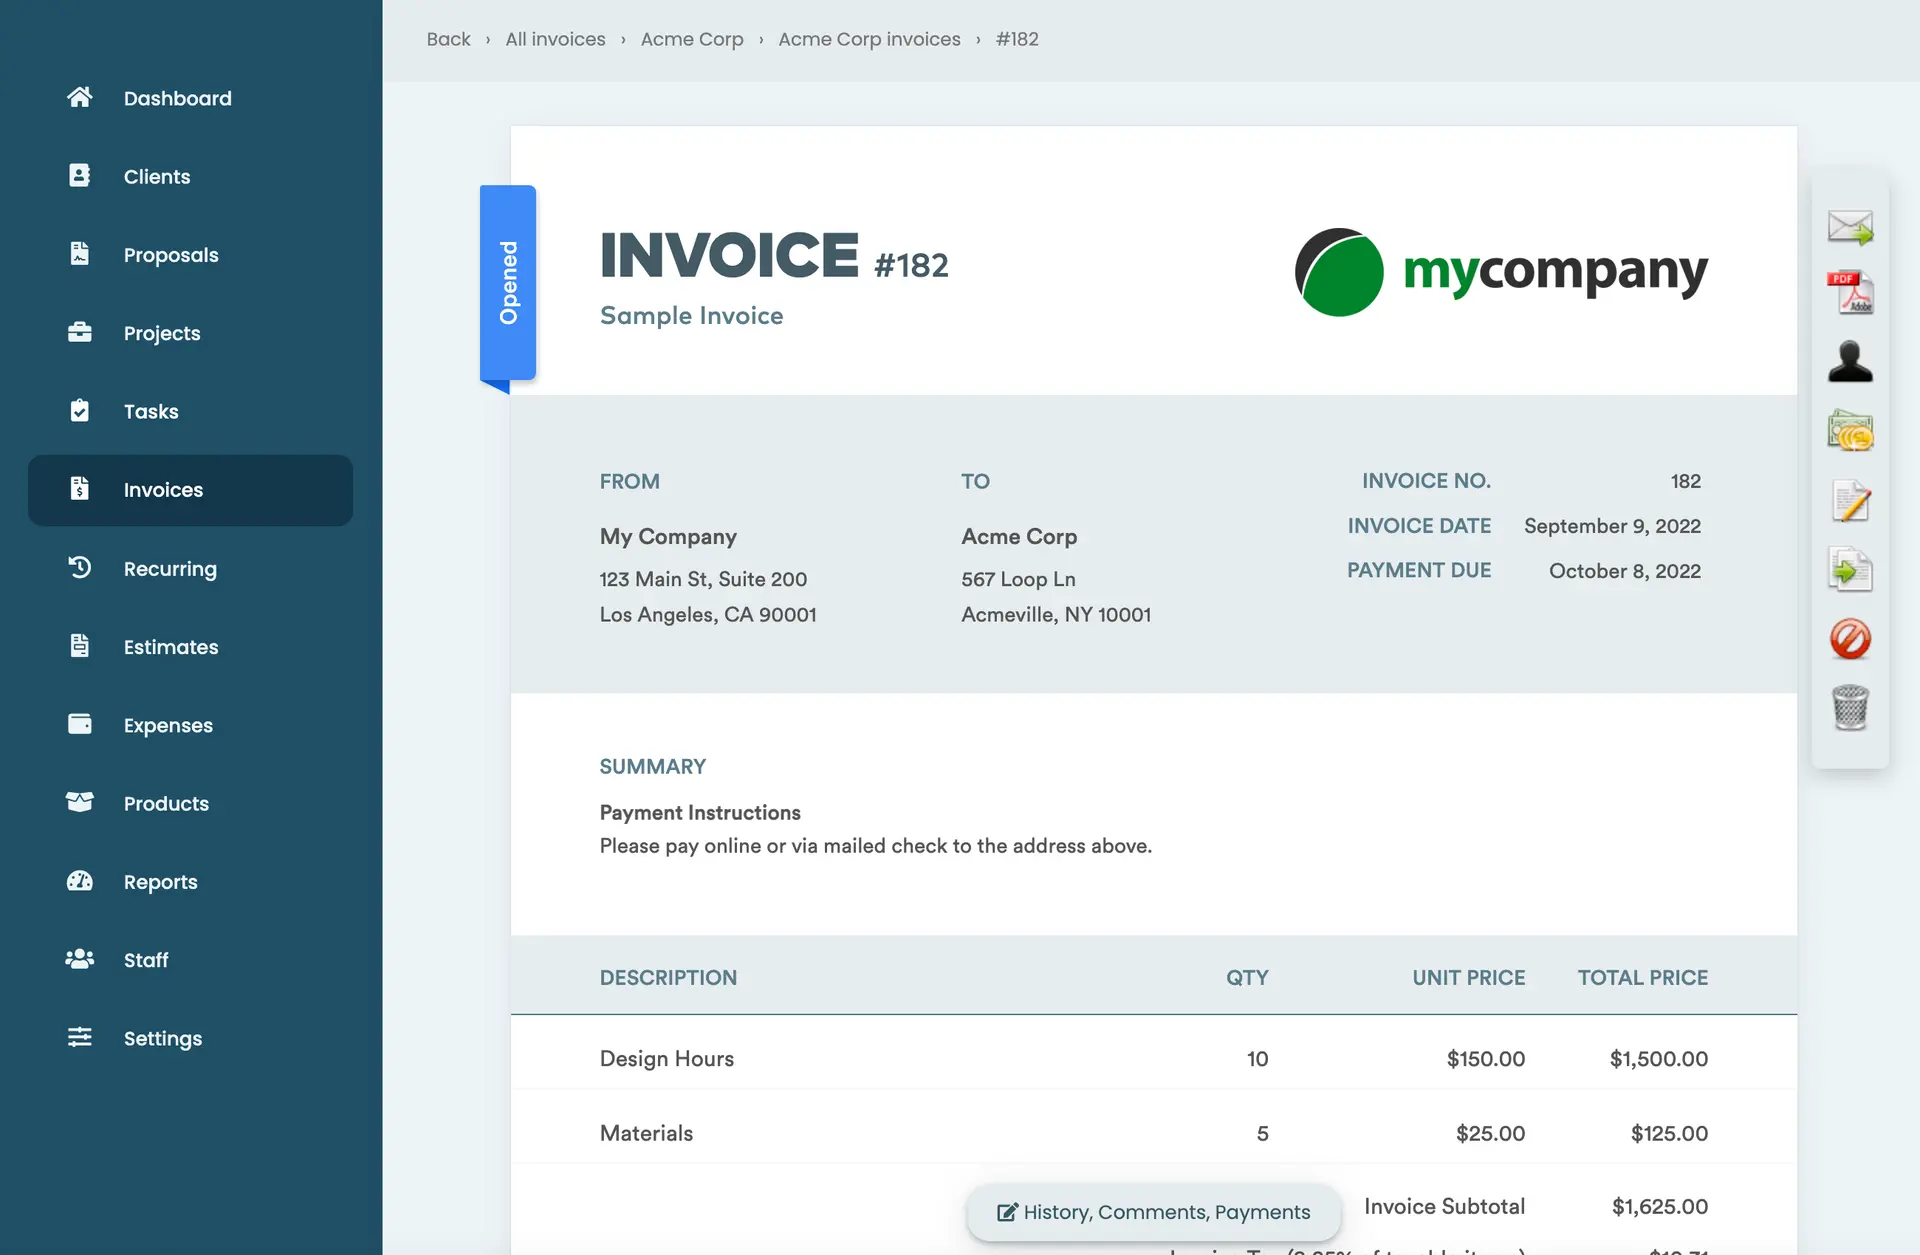
Task: Click the Back breadcrumb link
Action: coord(448,39)
